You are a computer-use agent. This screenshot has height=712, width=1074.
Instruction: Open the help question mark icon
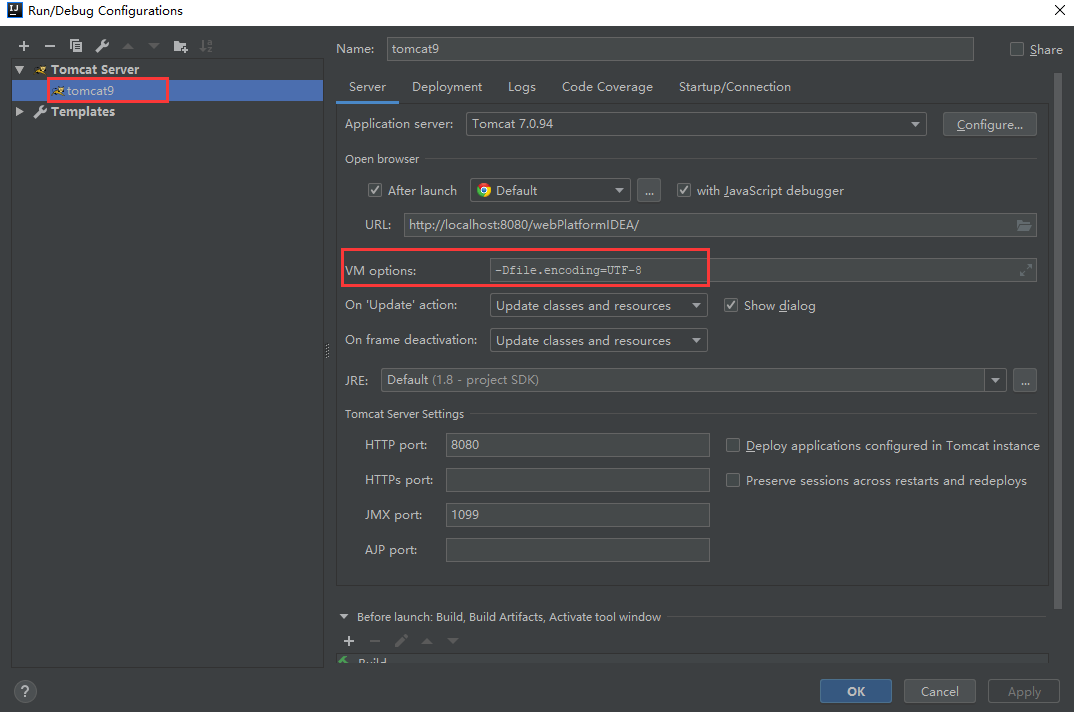pos(25,691)
